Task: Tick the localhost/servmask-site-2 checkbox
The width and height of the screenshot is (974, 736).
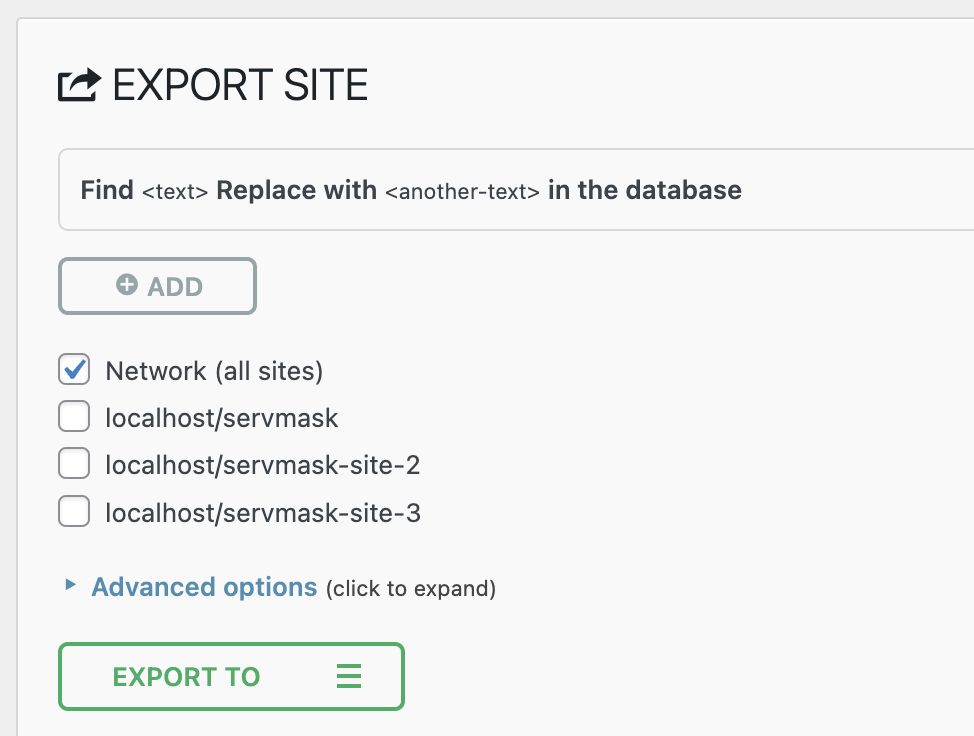Action: 74,464
